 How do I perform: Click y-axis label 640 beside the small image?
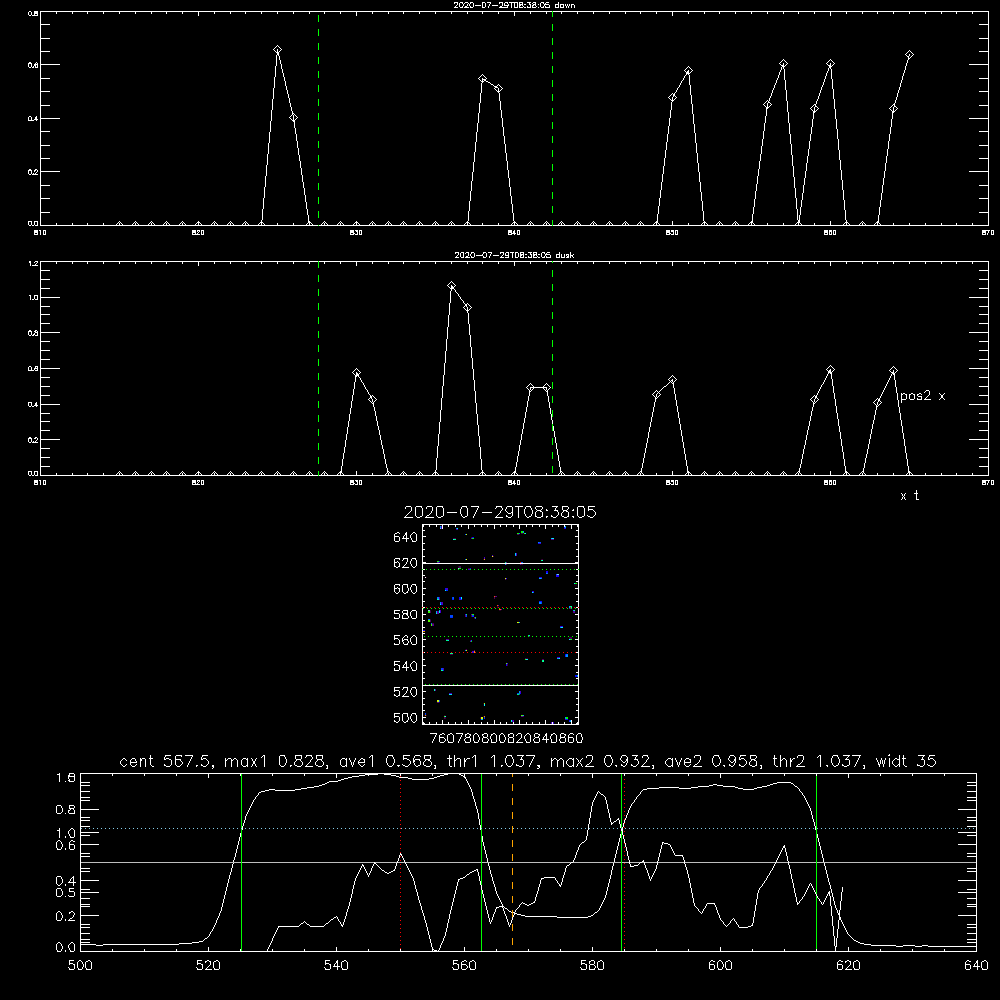pyautogui.click(x=406, y=538)
